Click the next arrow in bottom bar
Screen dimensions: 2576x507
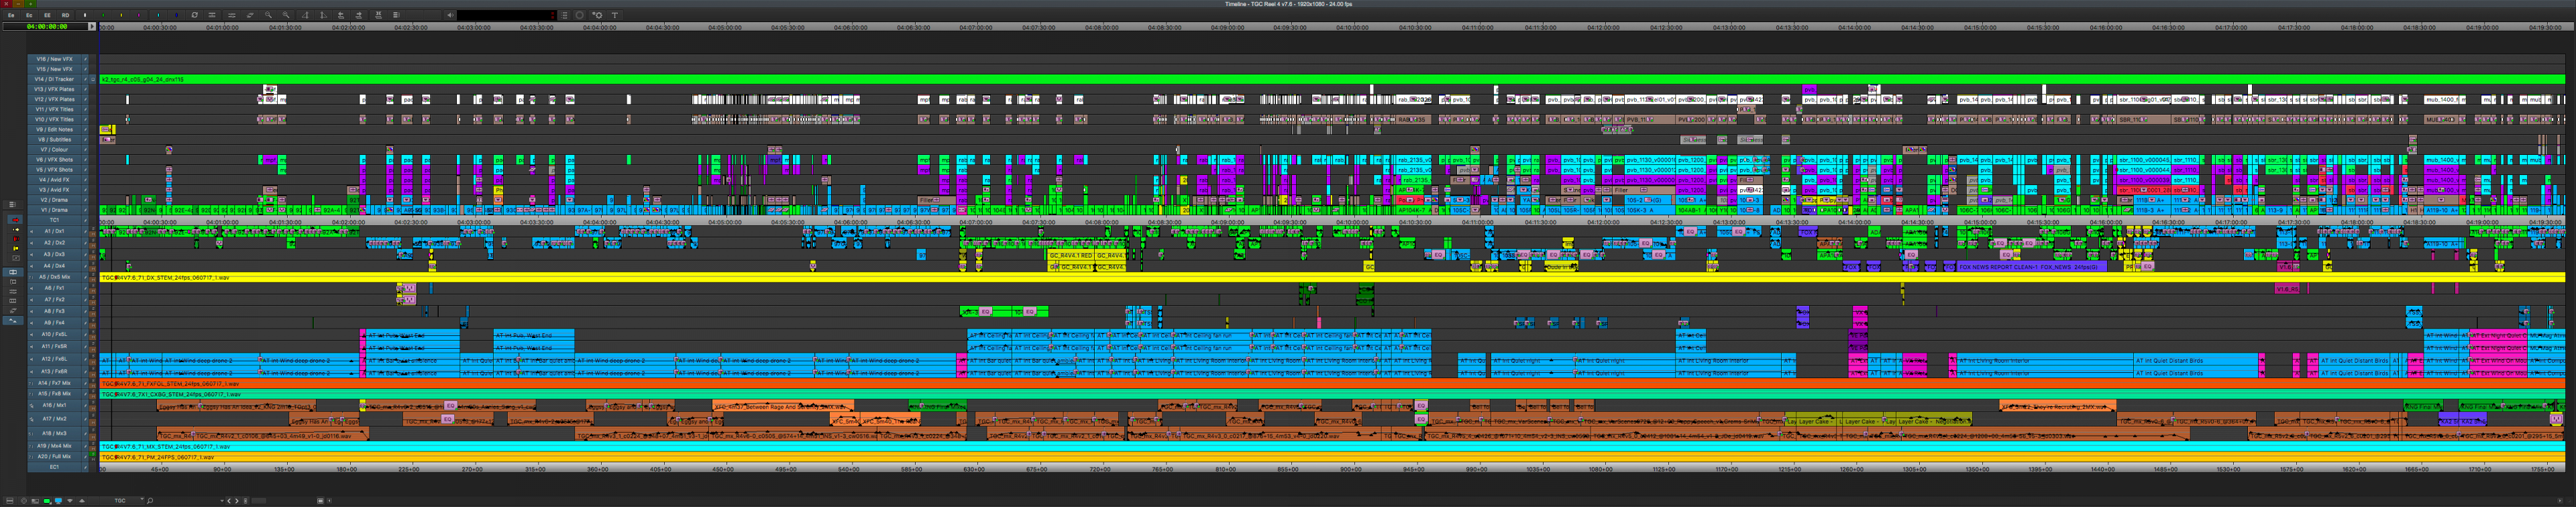coord(237,501)
